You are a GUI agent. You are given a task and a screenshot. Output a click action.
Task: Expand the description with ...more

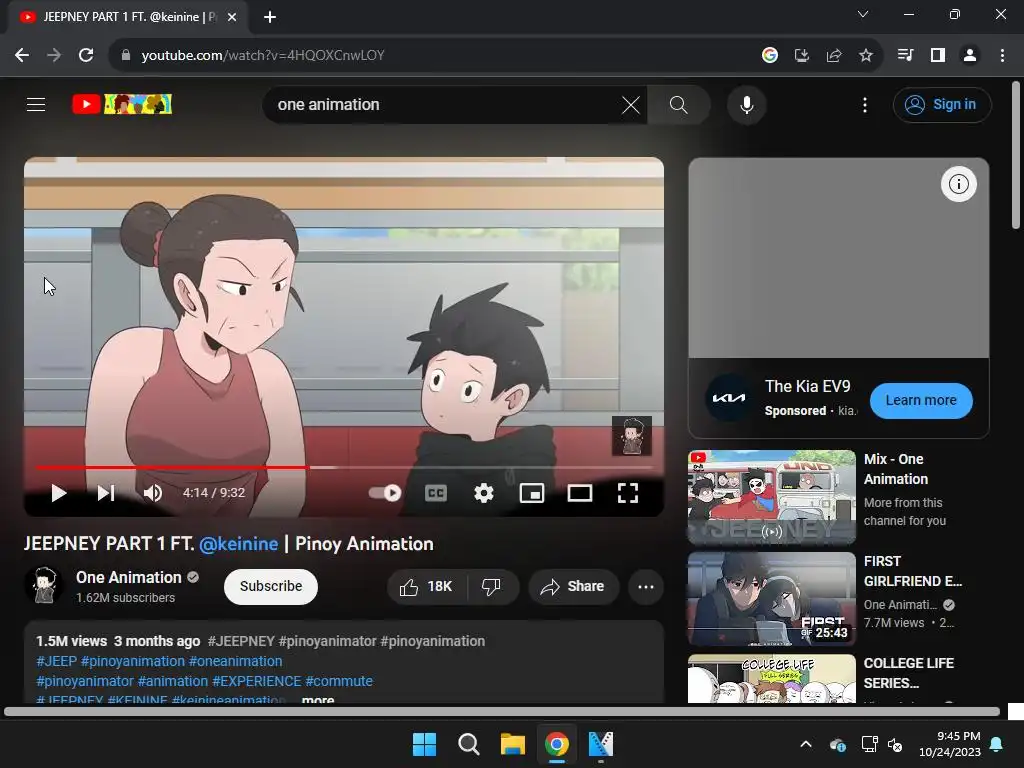pyautogui.click(x=318, y=699)
